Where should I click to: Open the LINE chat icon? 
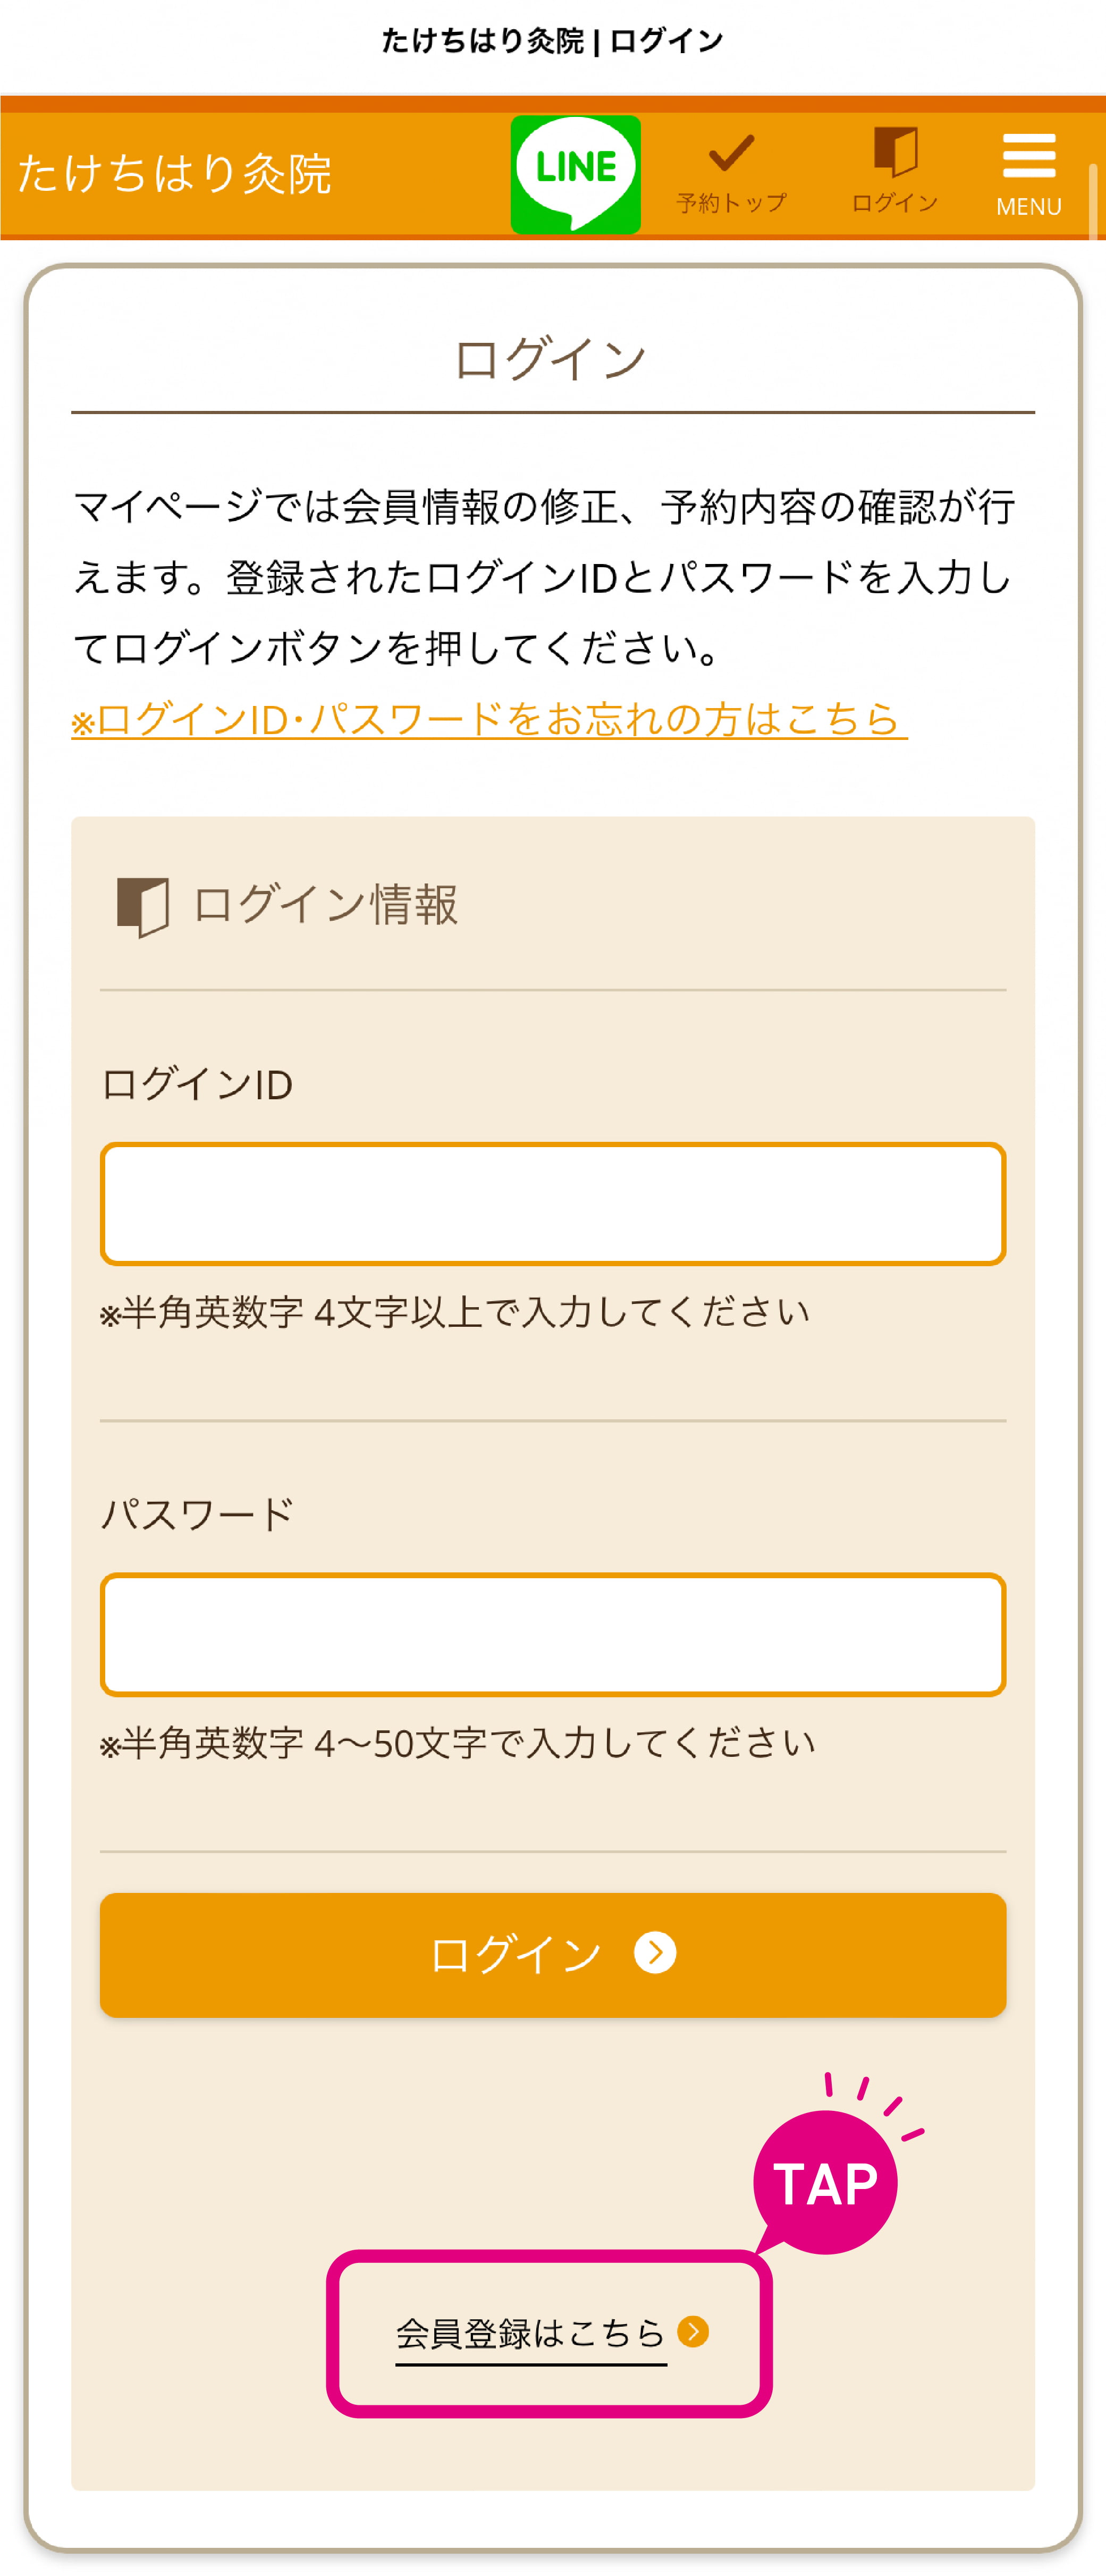[575, 174]
